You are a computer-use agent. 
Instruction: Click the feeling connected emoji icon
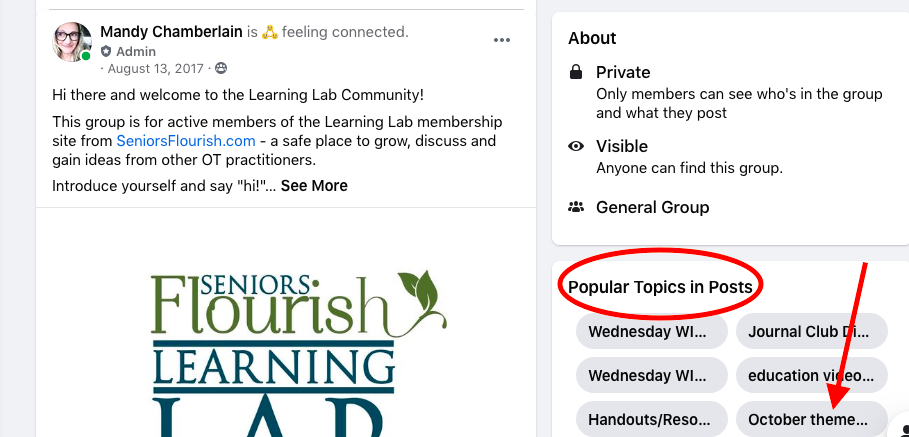pos(269,32)
